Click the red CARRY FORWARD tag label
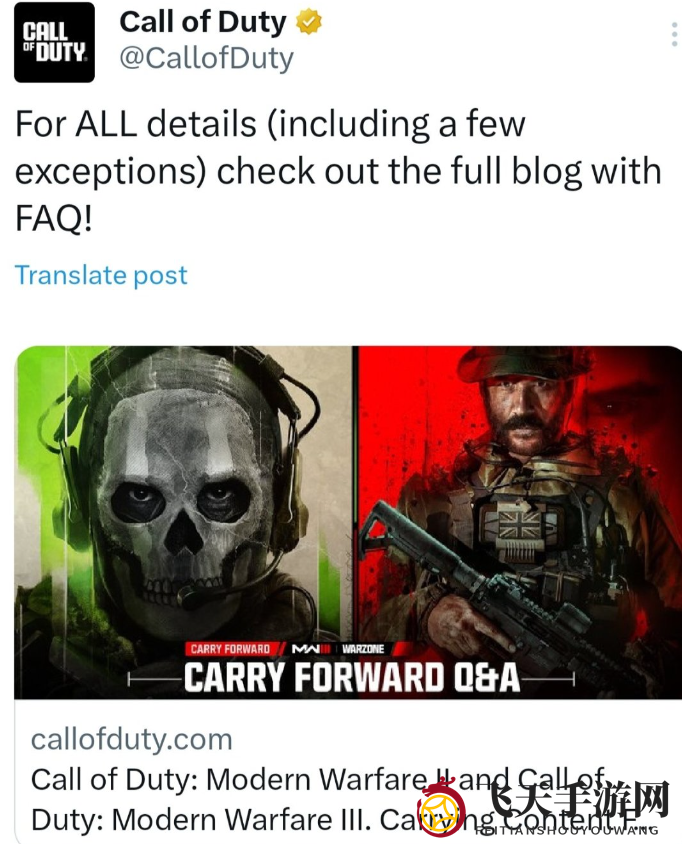This screenshot has height=844, width=682. point(230,649)
